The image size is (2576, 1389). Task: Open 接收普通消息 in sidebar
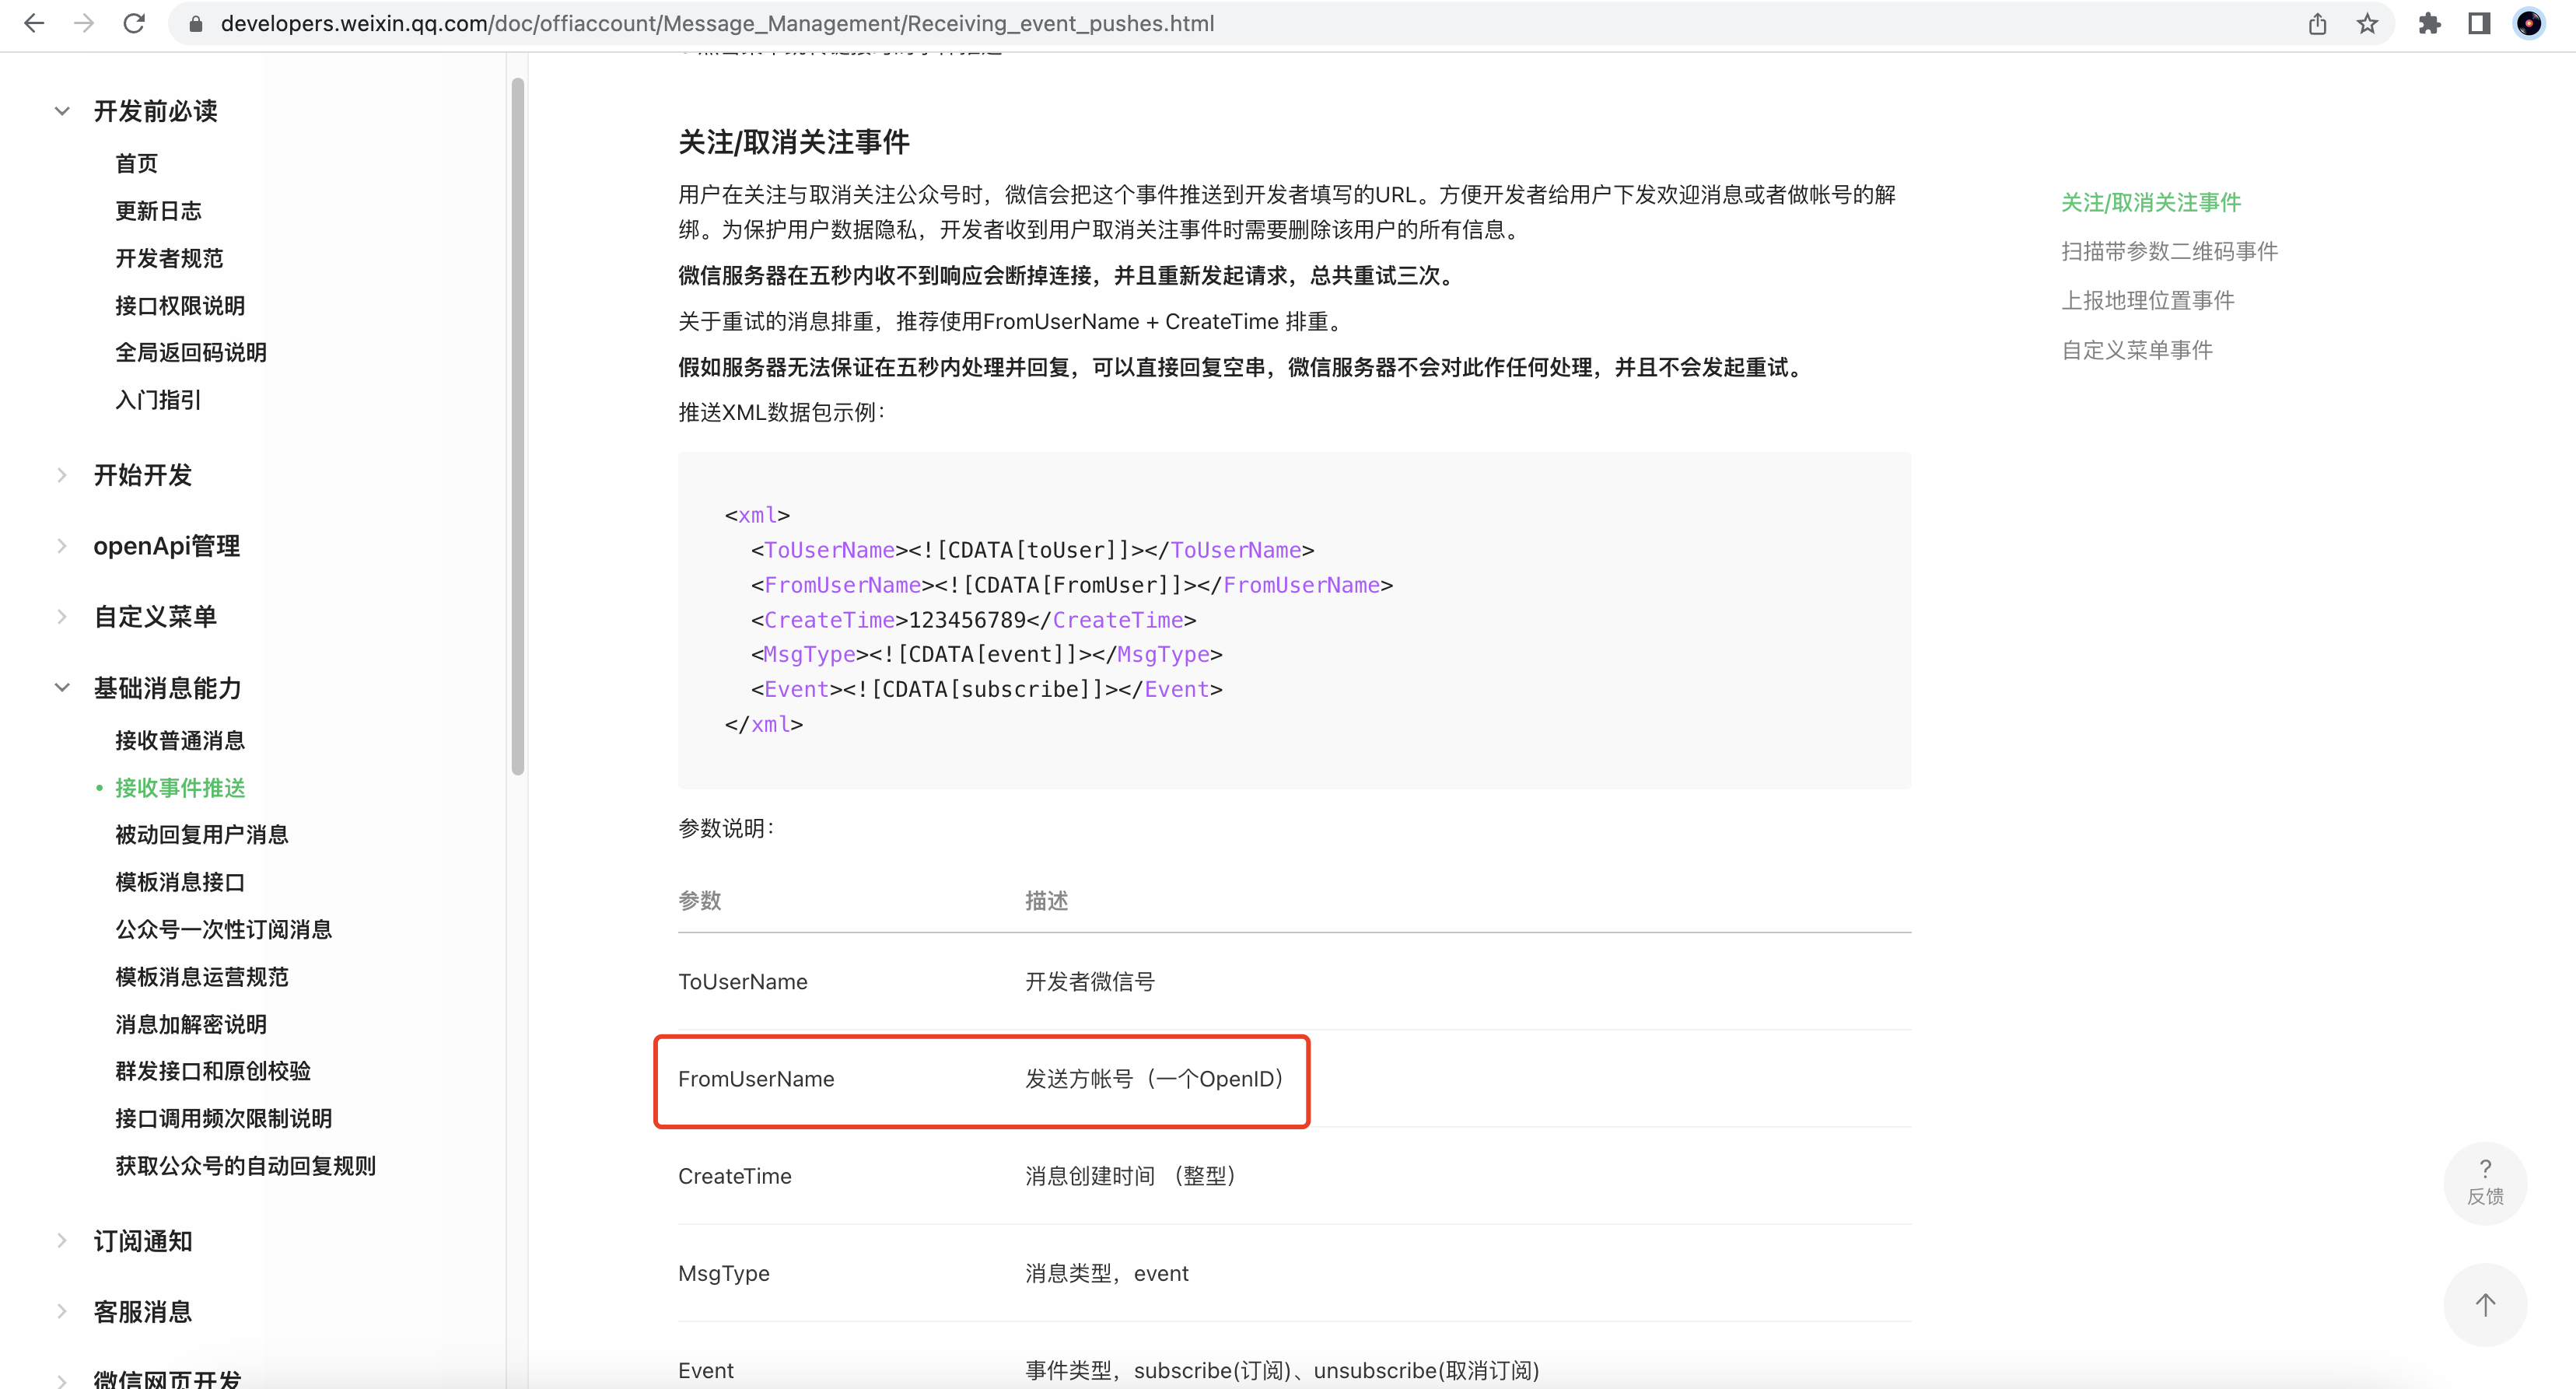[x=180, y=740]
